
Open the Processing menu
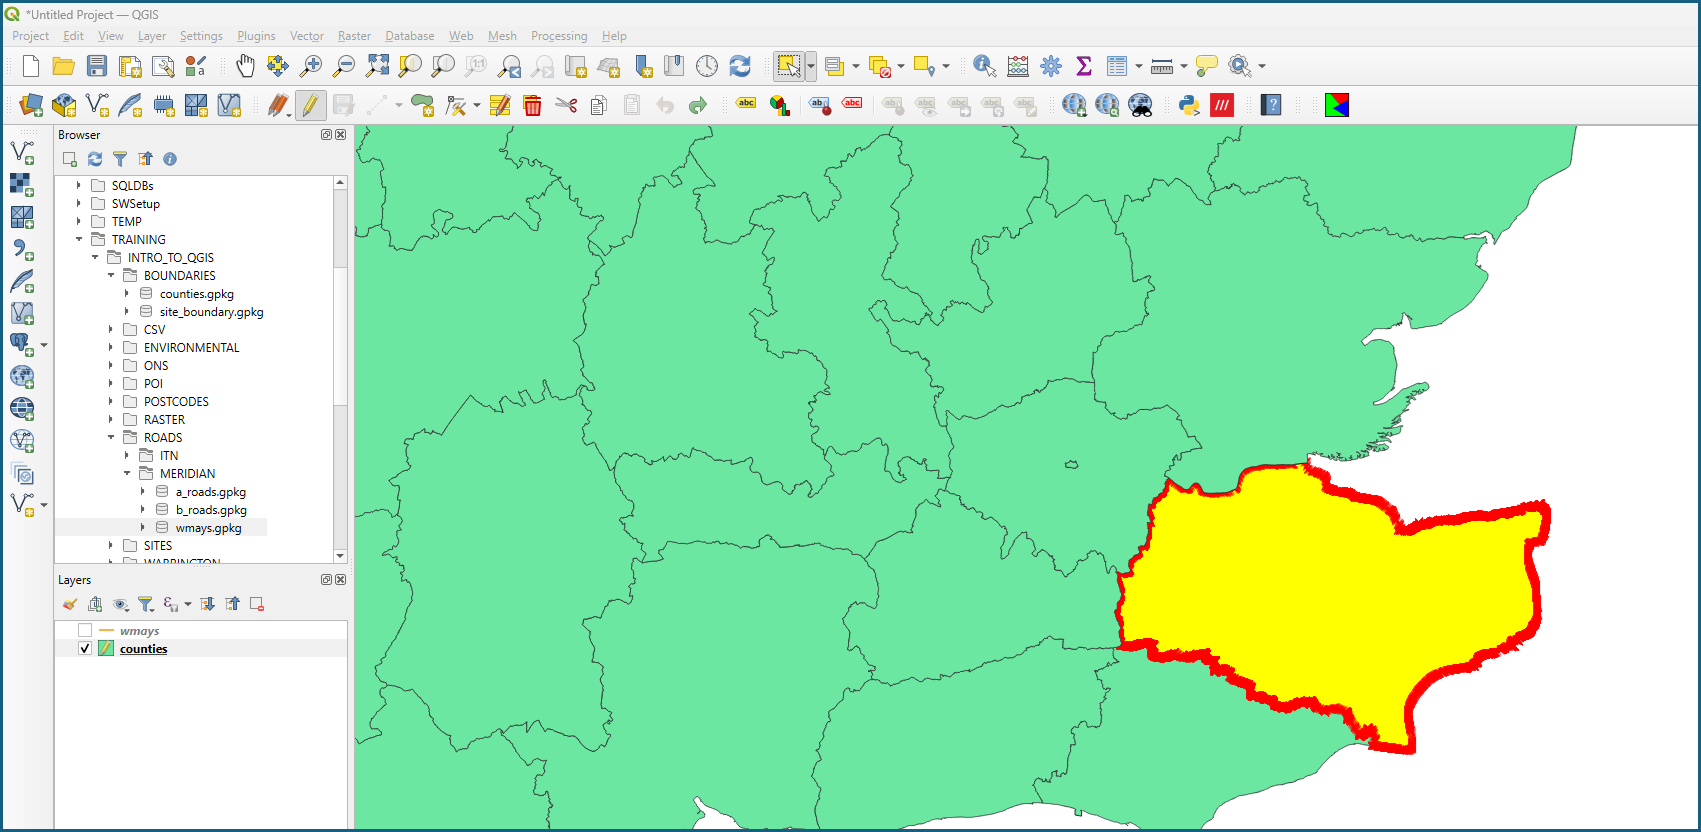point(559,36)
